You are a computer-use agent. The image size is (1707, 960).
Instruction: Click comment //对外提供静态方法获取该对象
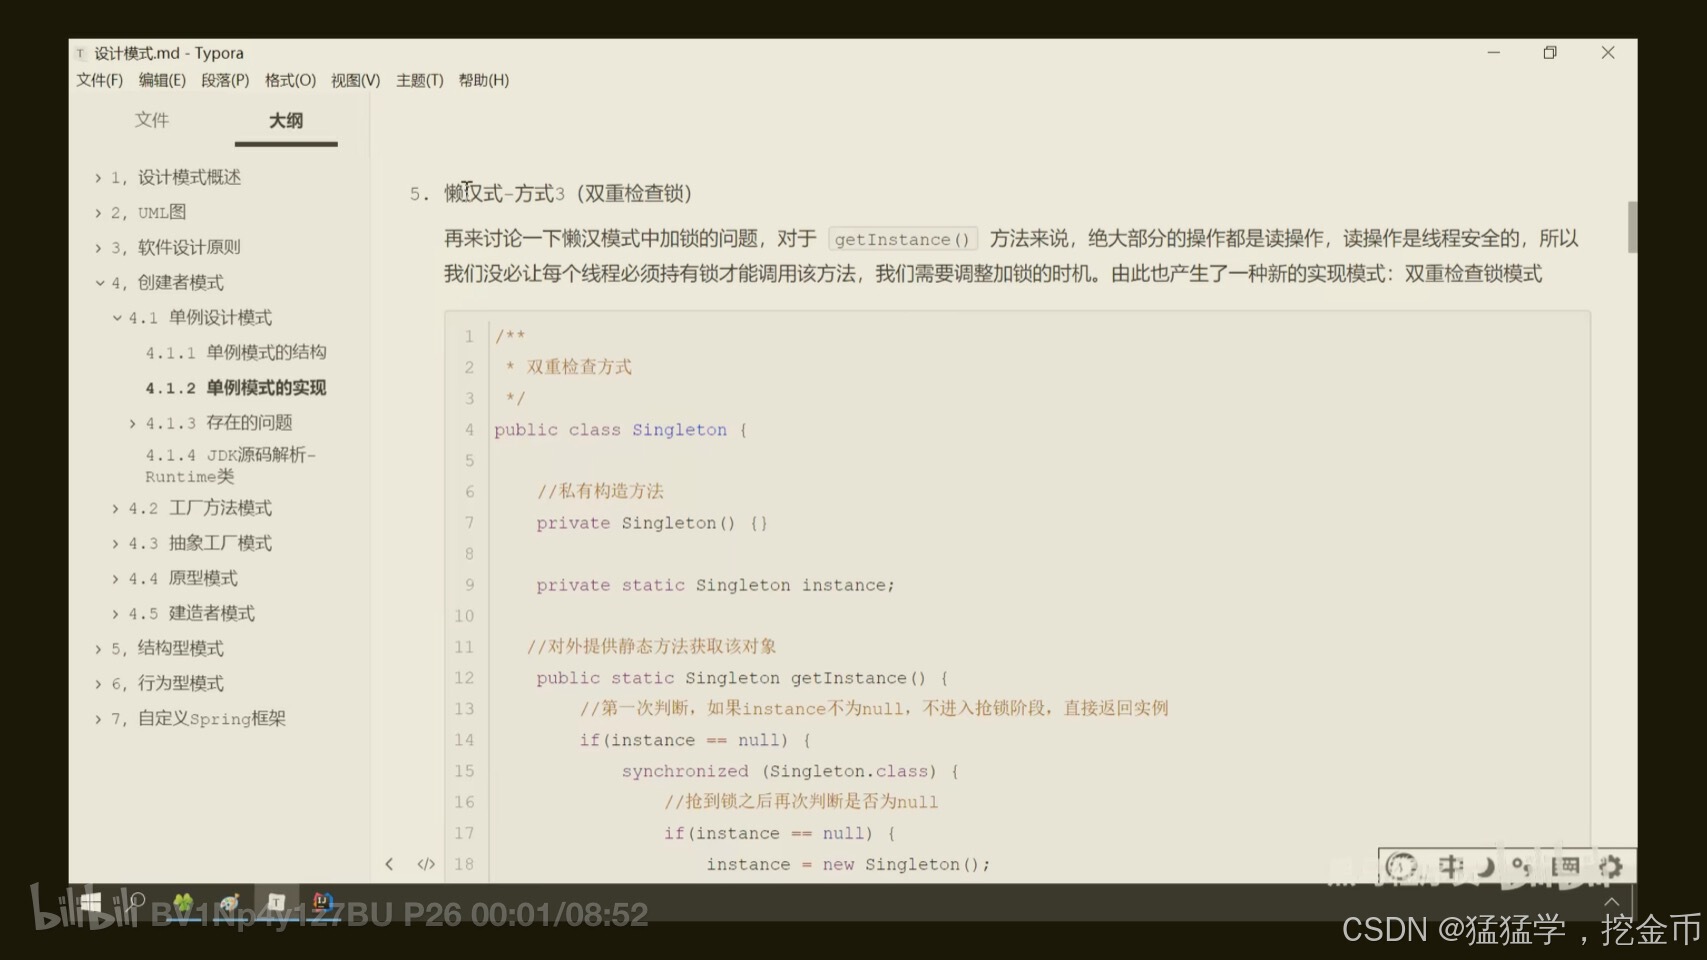tap(651, 646)
